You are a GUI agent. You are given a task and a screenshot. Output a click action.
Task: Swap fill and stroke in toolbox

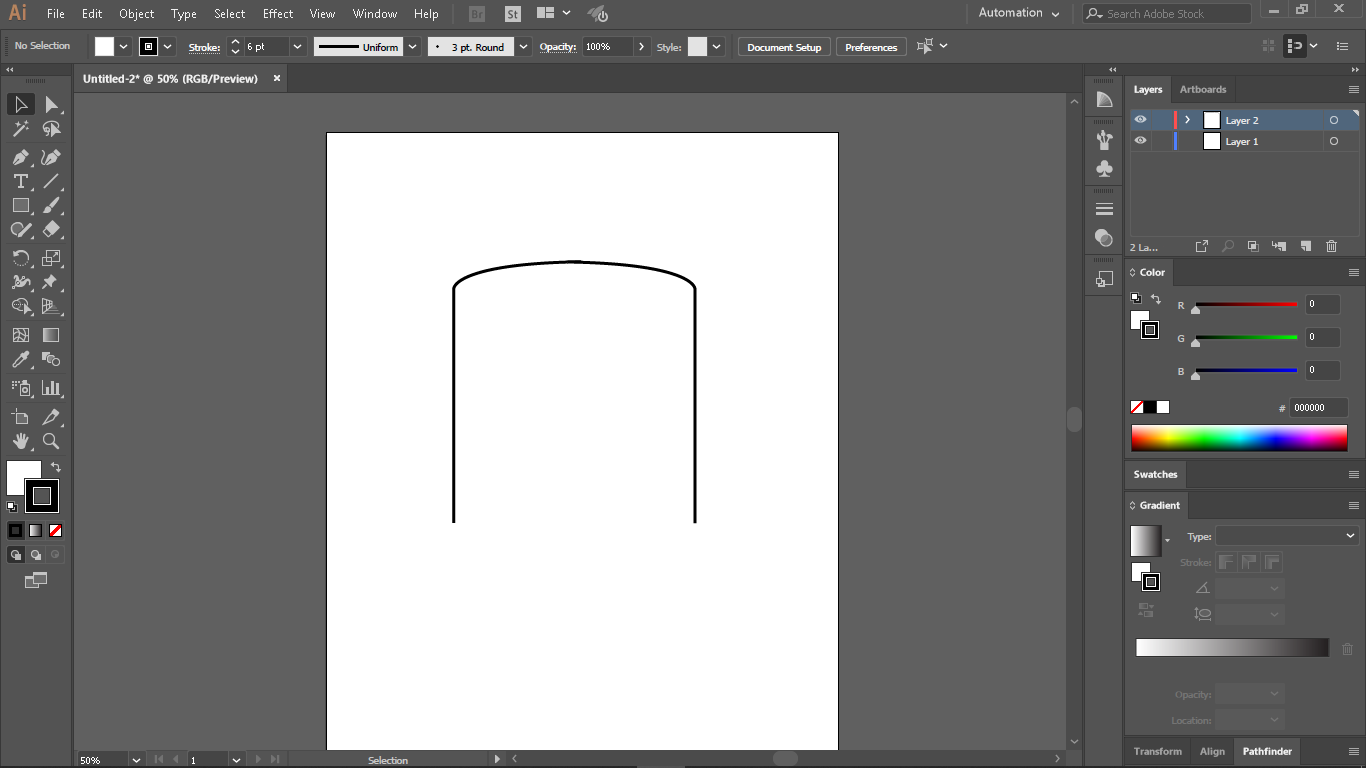pos(56,467)
